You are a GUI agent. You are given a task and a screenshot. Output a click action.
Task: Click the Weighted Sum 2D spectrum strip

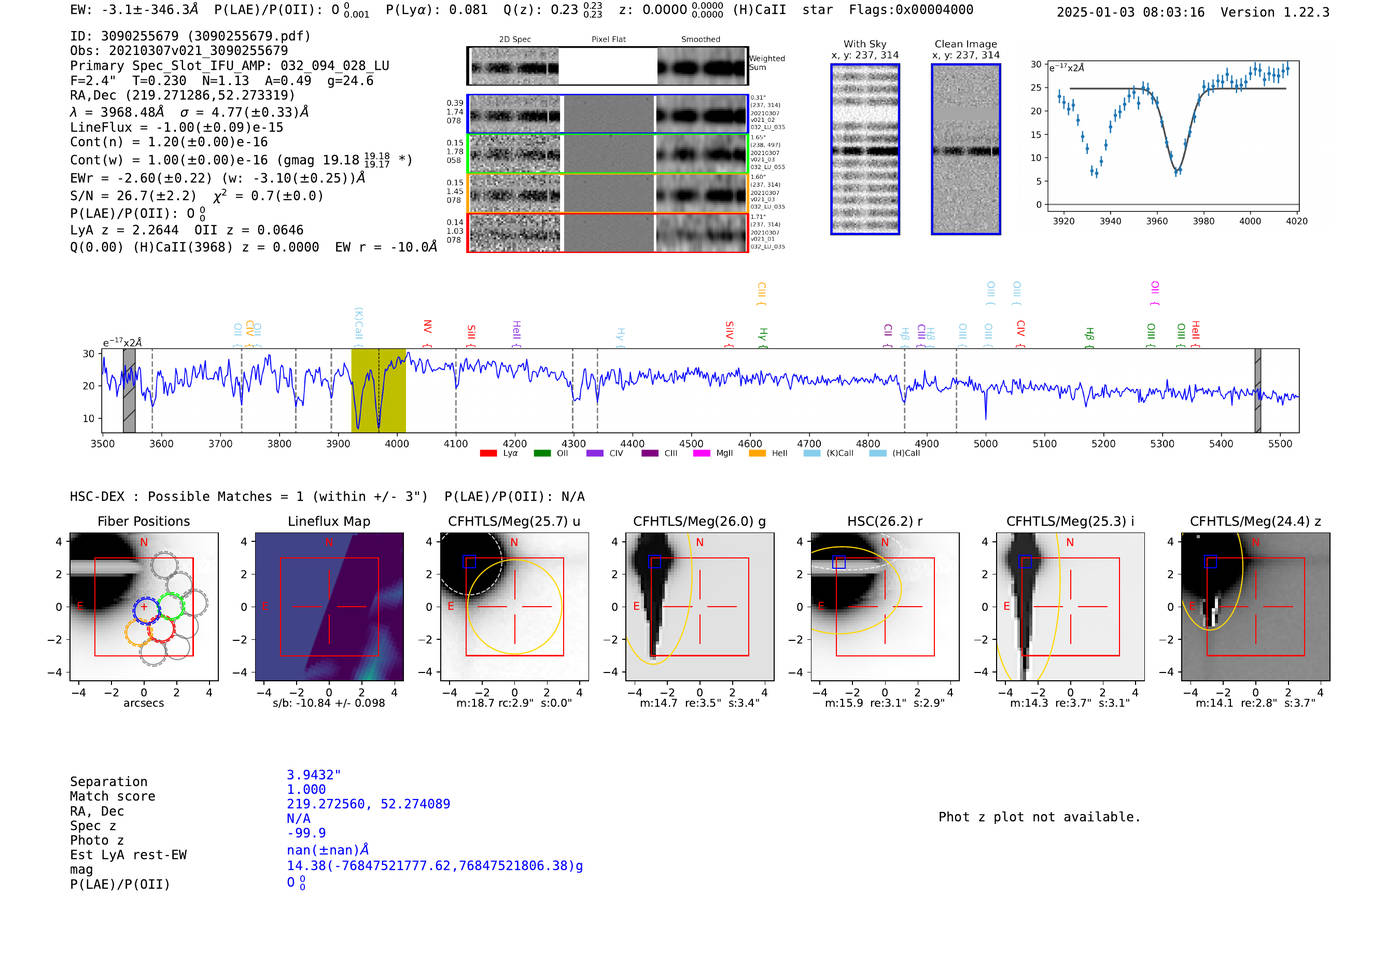pos(607,66)
